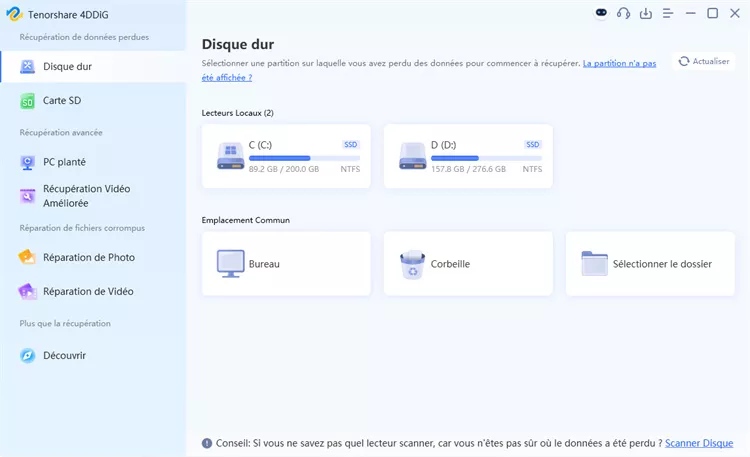The height and width of the screenshot is (457, 750).
Task: Click the PC planté monitor icon
Action: coord(27,163)
